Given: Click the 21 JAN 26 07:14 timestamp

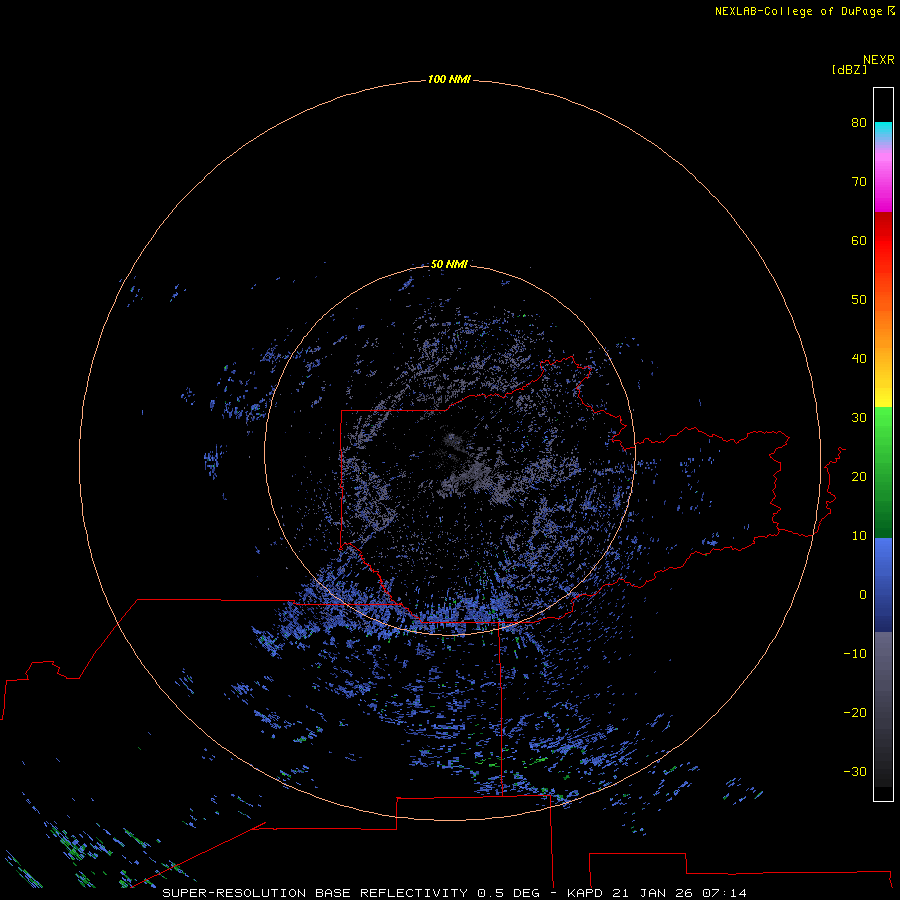Looking at the screenshot, I should coord(679,893).
